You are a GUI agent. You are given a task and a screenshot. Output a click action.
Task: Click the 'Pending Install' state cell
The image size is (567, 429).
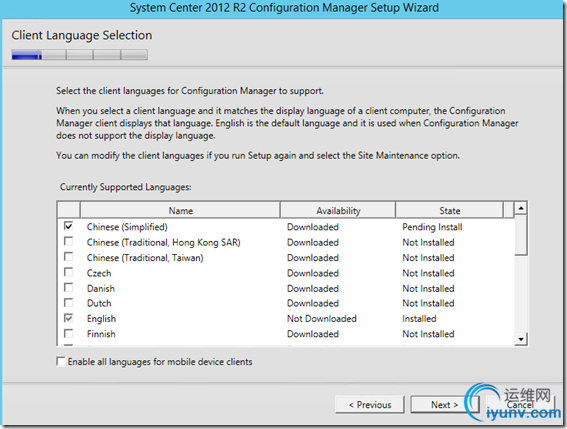click(432, 227)
